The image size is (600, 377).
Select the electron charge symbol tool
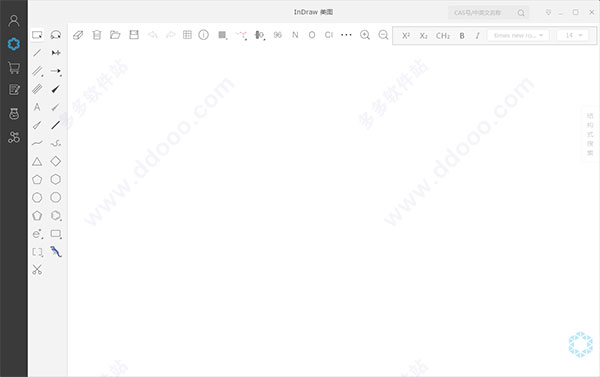[37, 233]
